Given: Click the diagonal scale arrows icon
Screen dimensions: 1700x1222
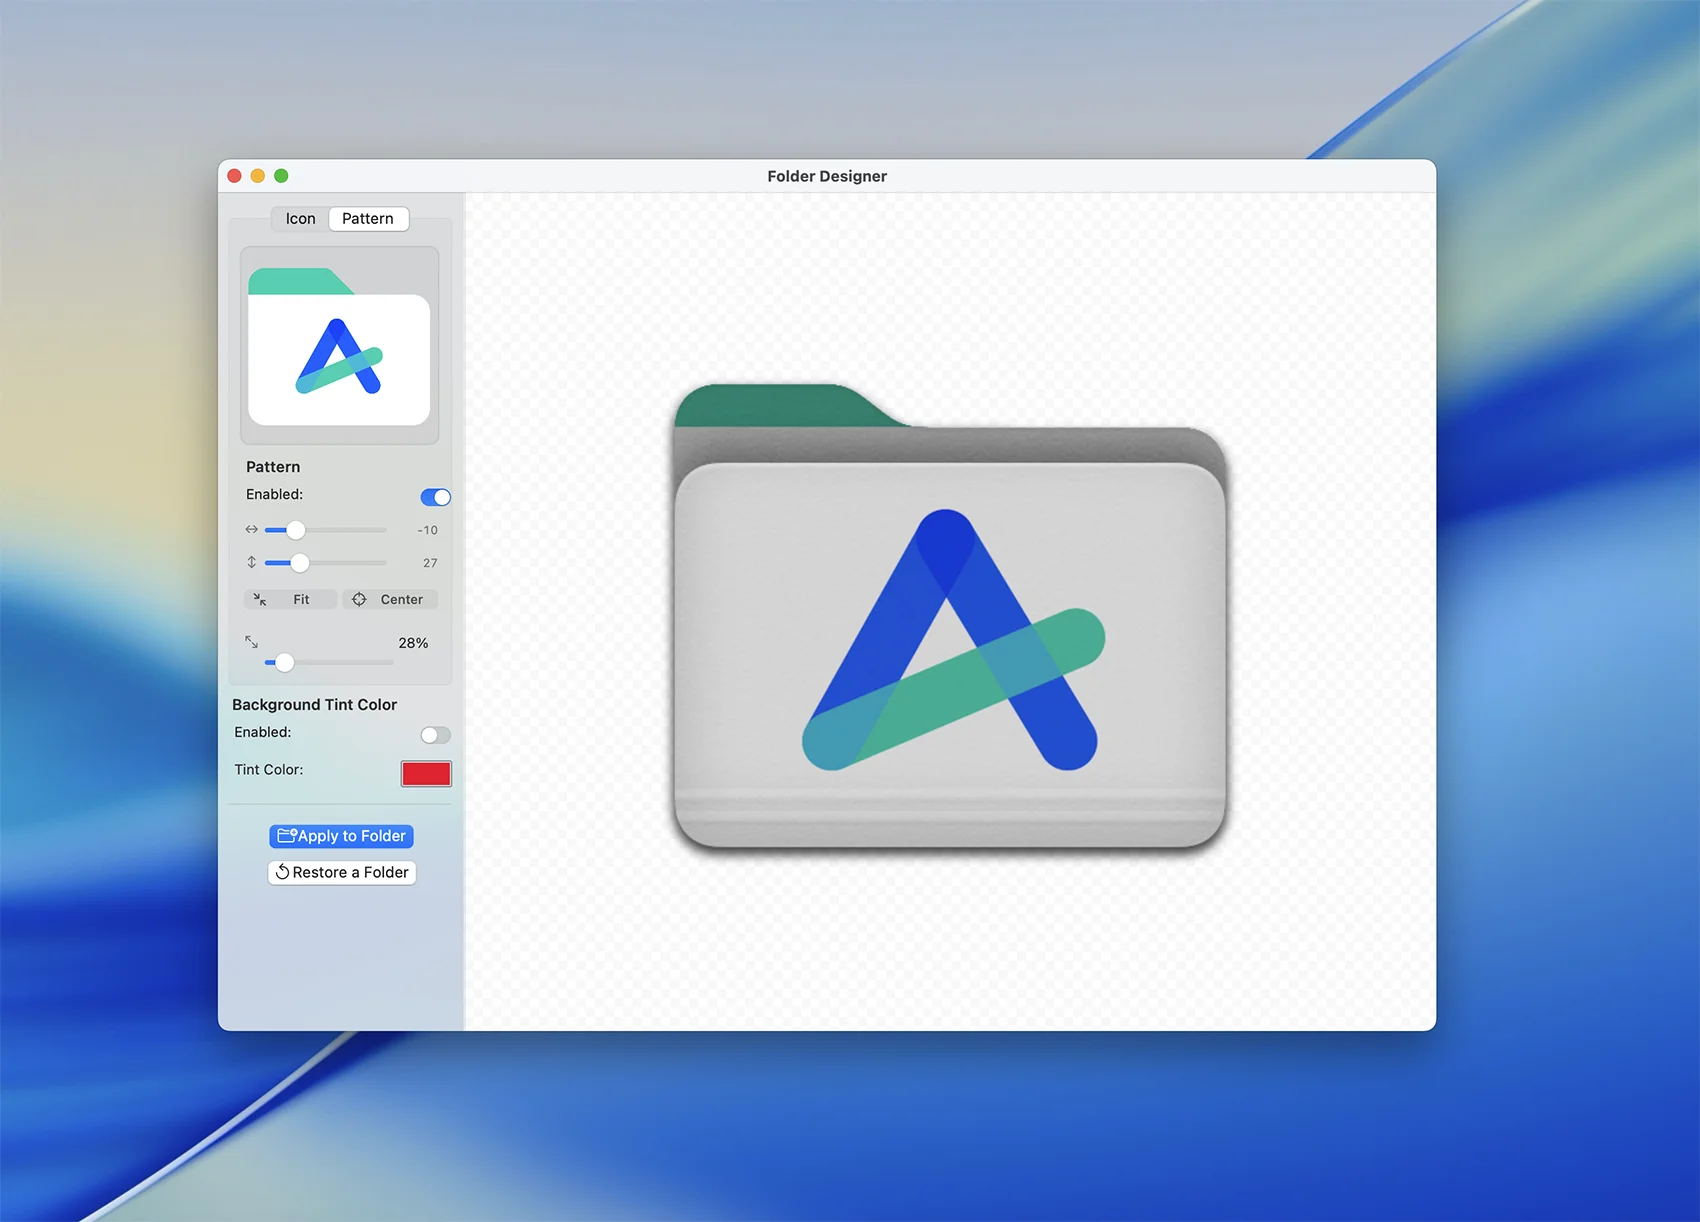Looking at the screenshot, I should [252, 642].
